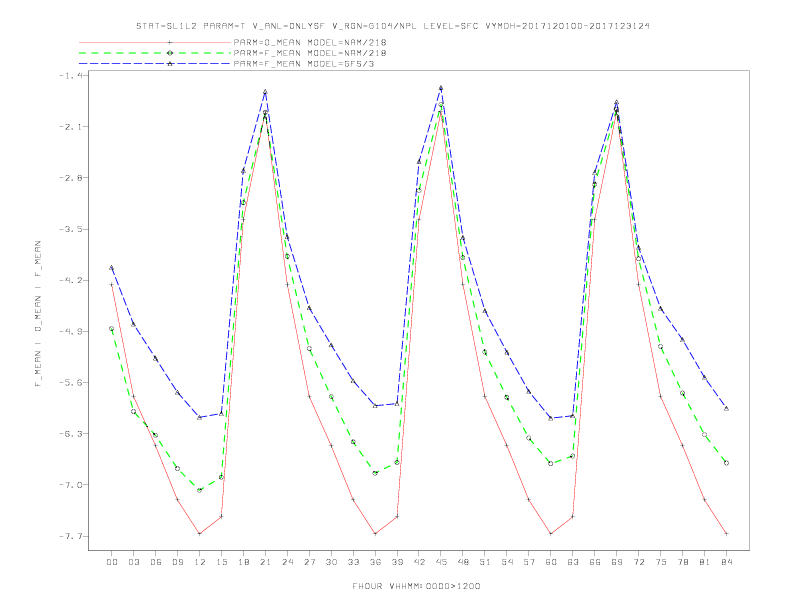Click forecast hour tick label 12
Screen dimensions: 792x612
click(x=200, y=562)
